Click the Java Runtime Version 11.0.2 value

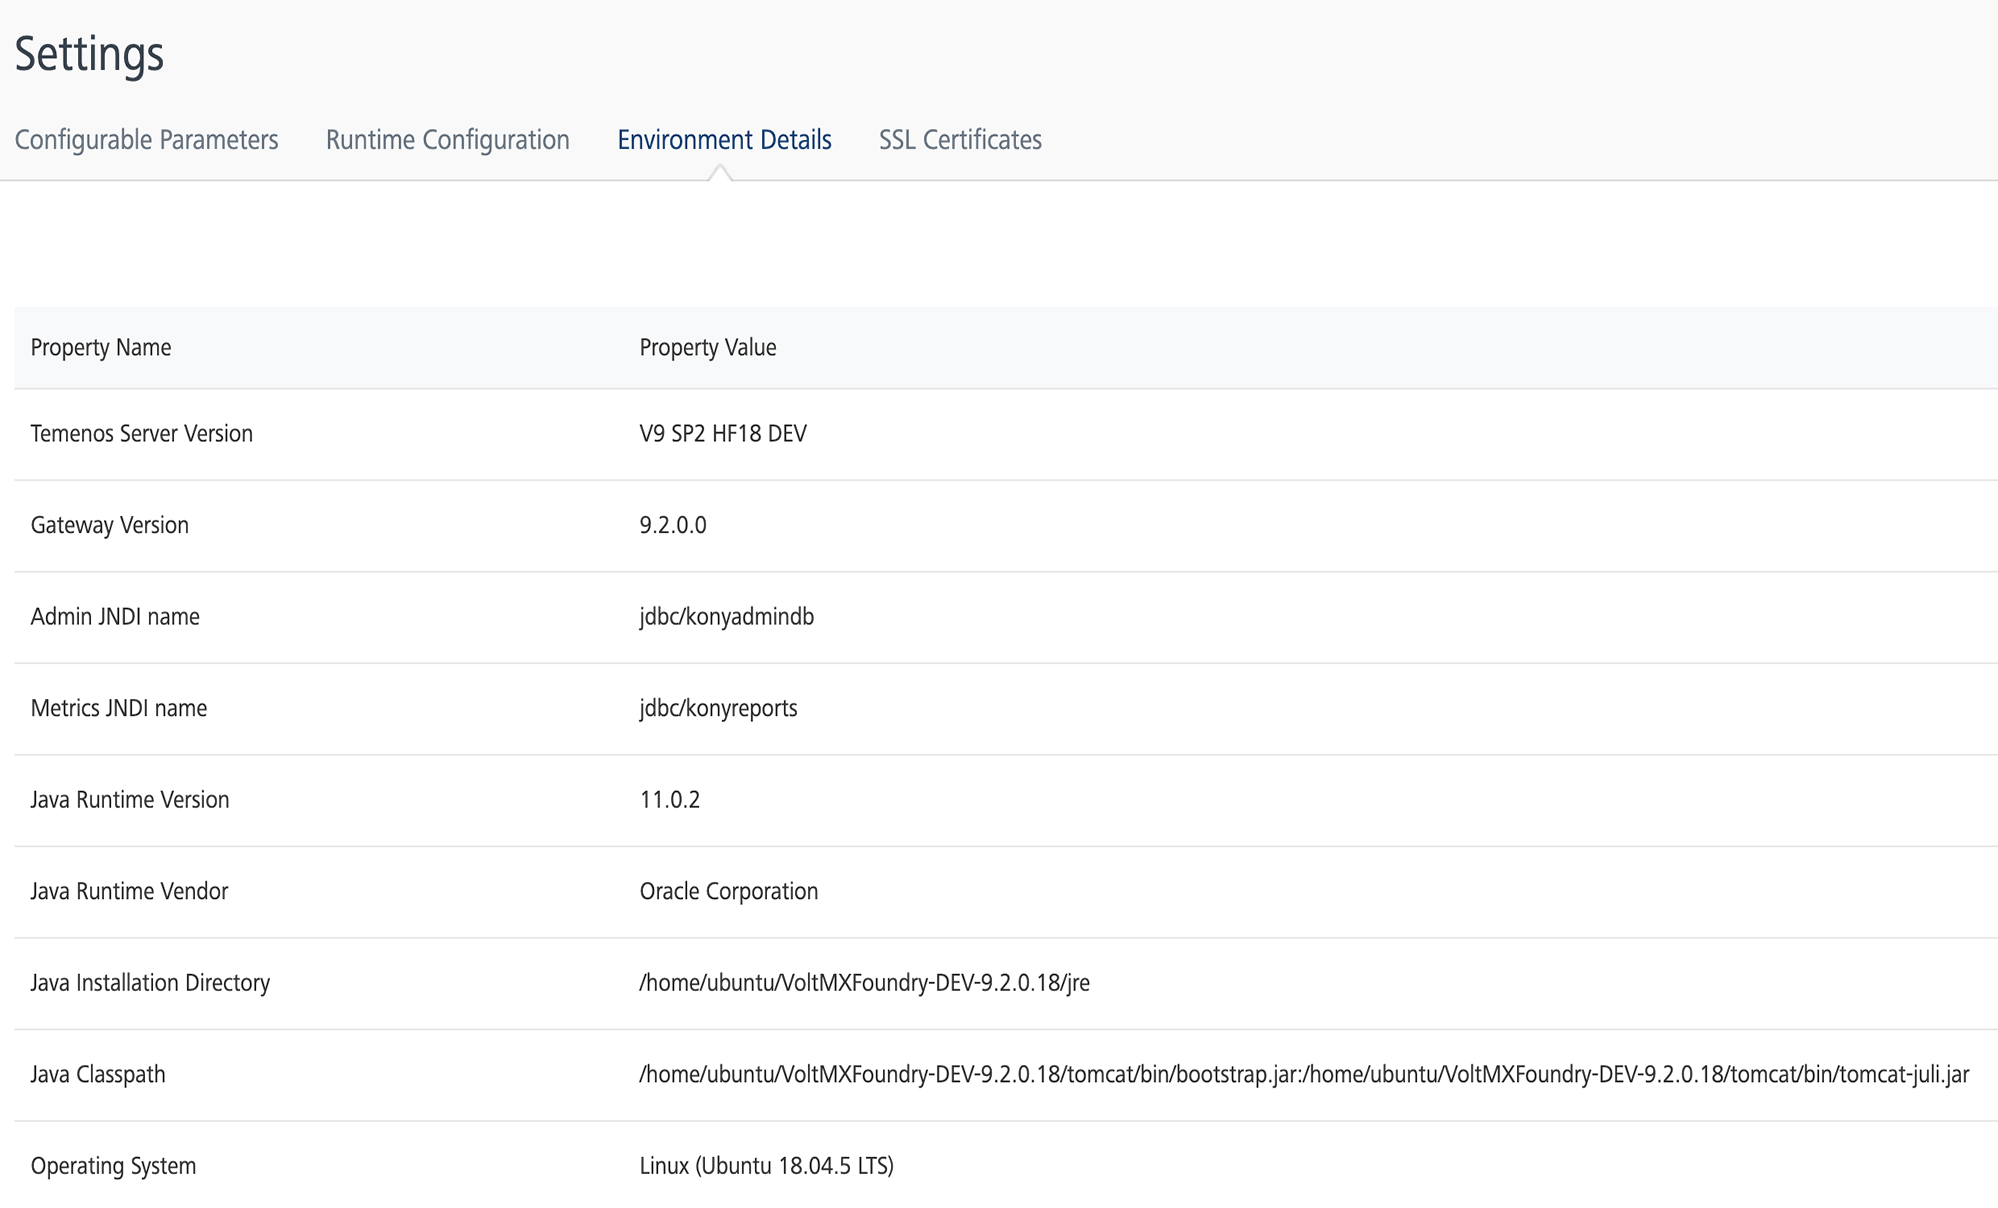pos(669,799)
